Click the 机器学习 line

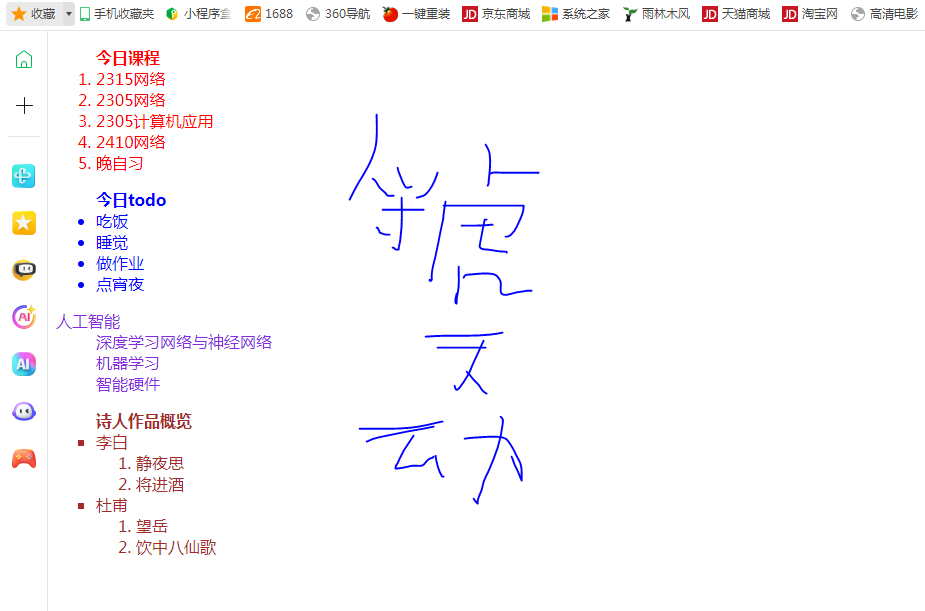point(128,363)
